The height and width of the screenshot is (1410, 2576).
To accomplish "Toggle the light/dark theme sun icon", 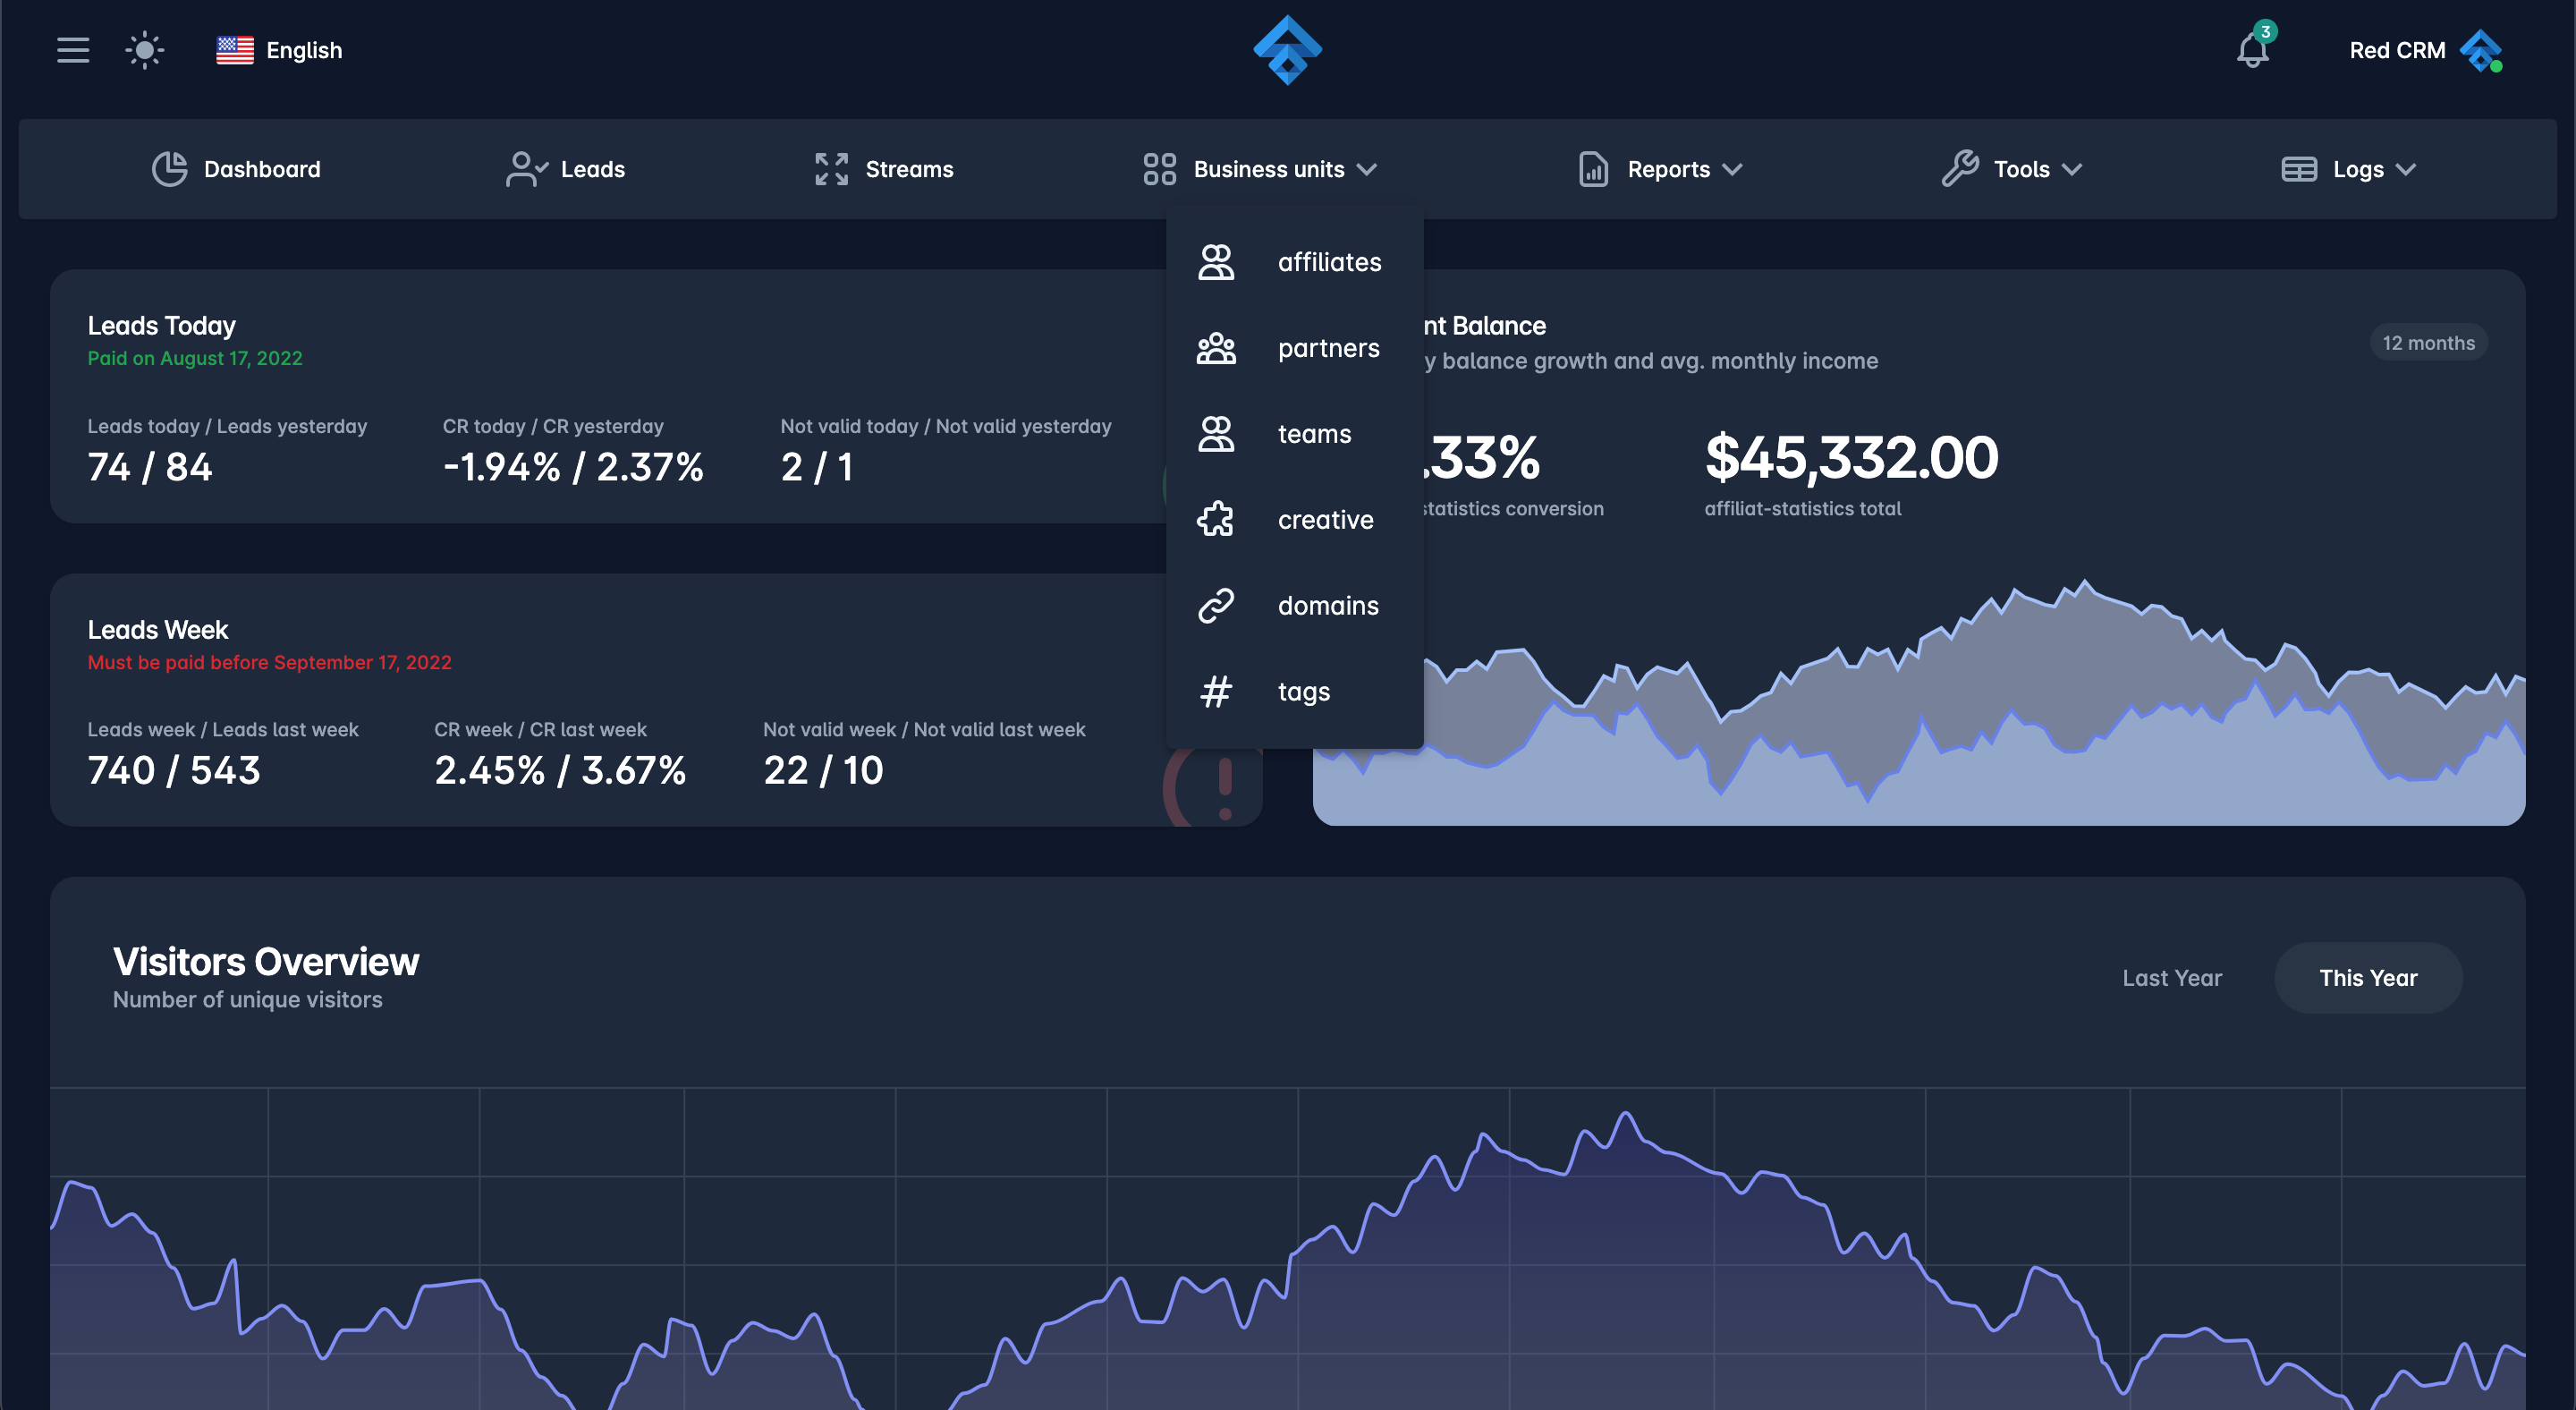I will tap(144, 50).
